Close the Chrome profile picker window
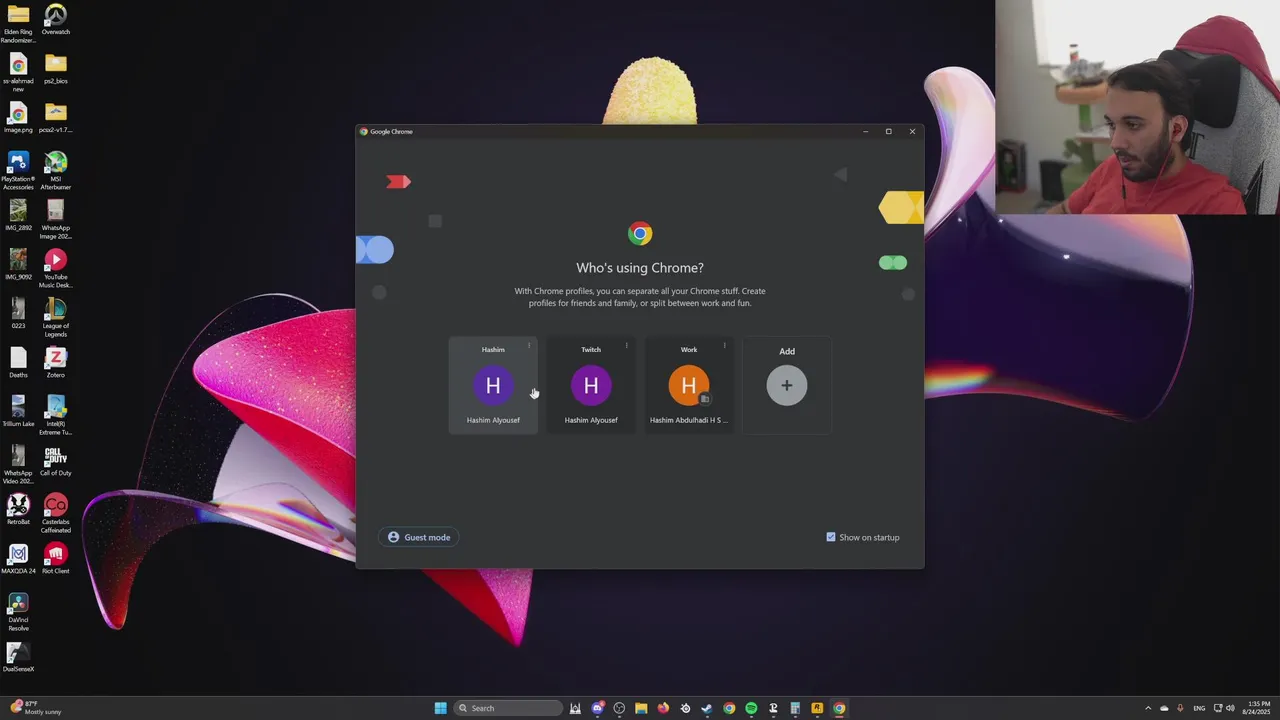The width and height of the screenshot is (1280, 720). 912,131
